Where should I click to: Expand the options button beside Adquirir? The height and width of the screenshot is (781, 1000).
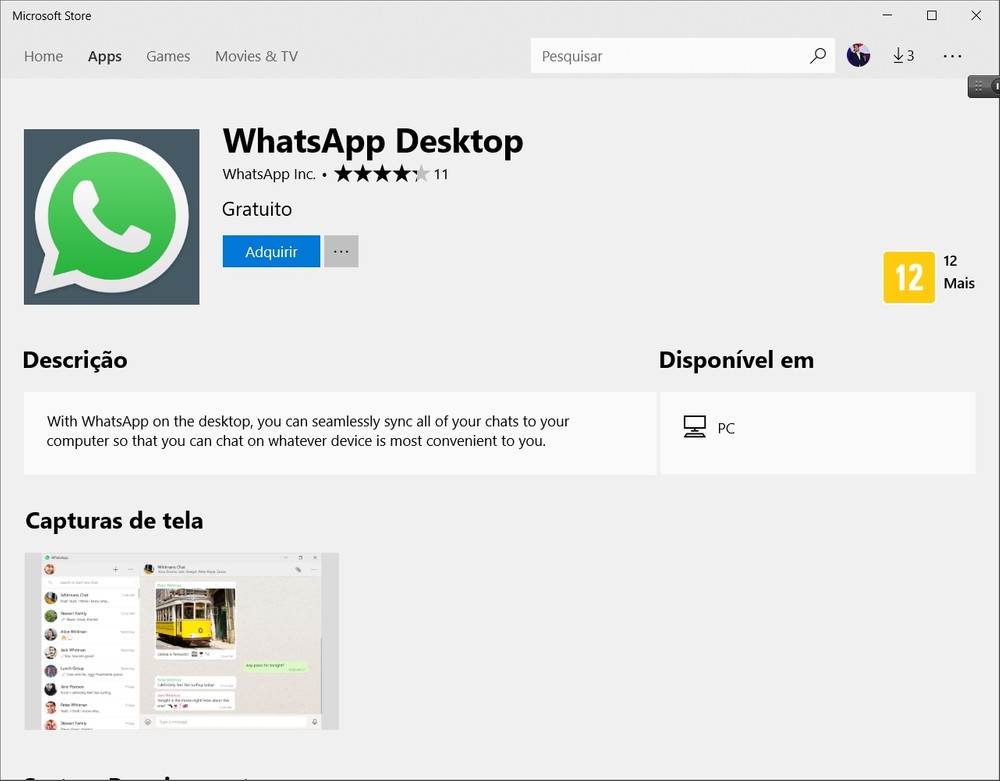pos(341,252)
